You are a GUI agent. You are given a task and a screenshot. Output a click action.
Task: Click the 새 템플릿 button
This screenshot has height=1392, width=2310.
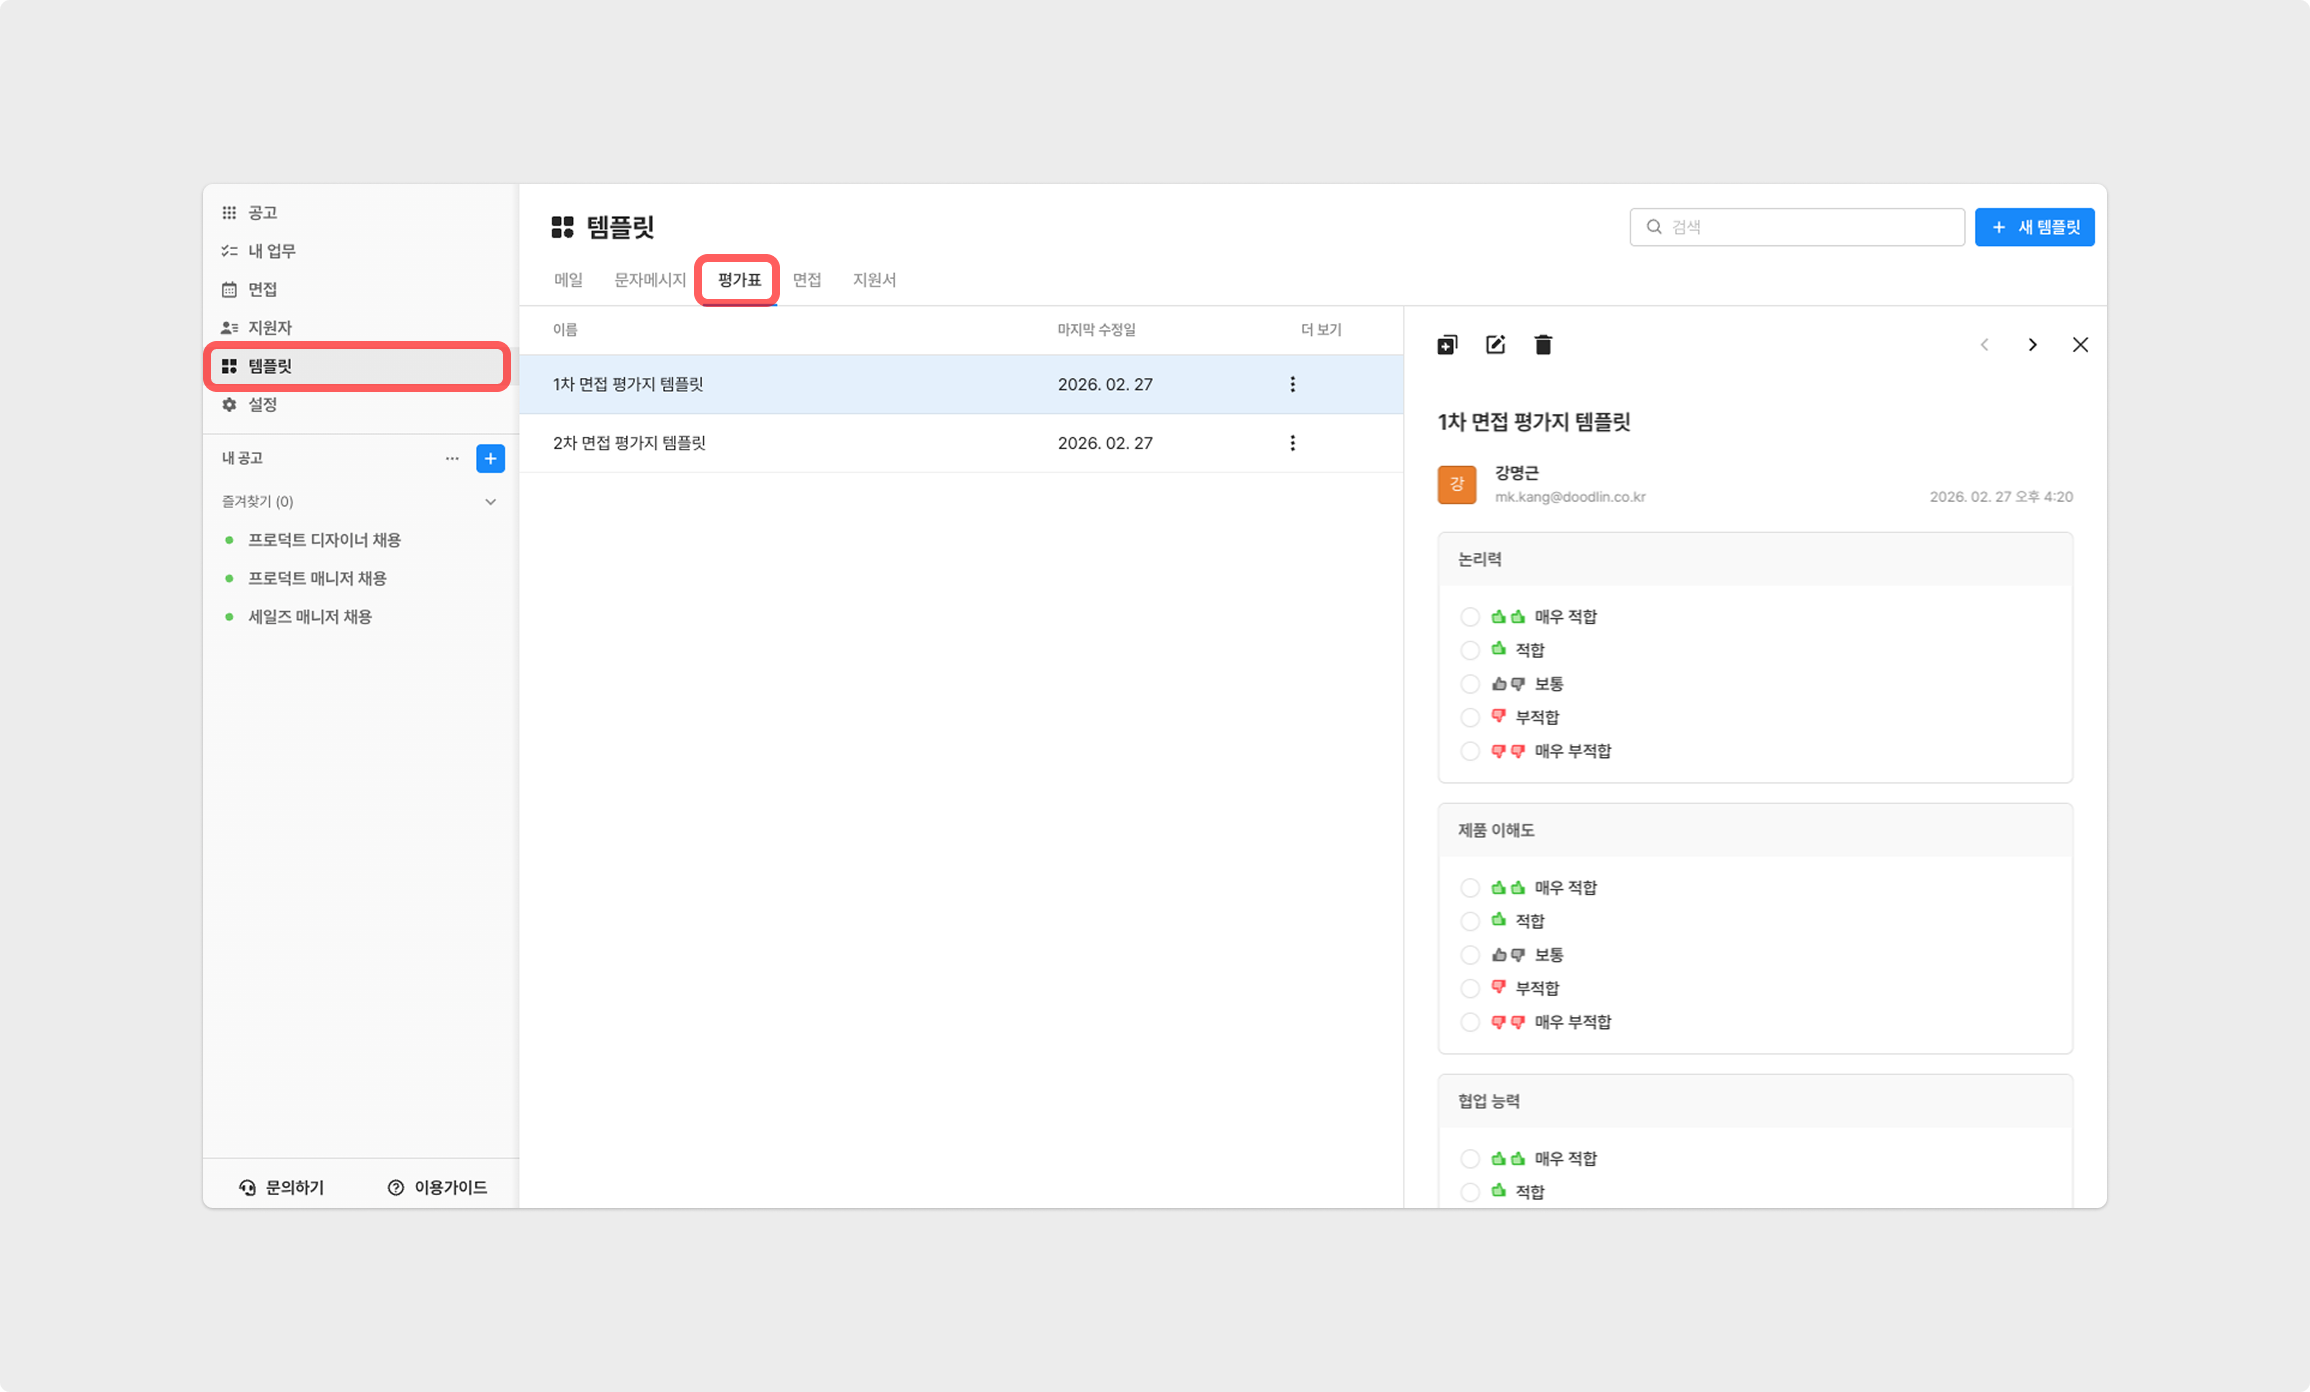click(2034, 227)
